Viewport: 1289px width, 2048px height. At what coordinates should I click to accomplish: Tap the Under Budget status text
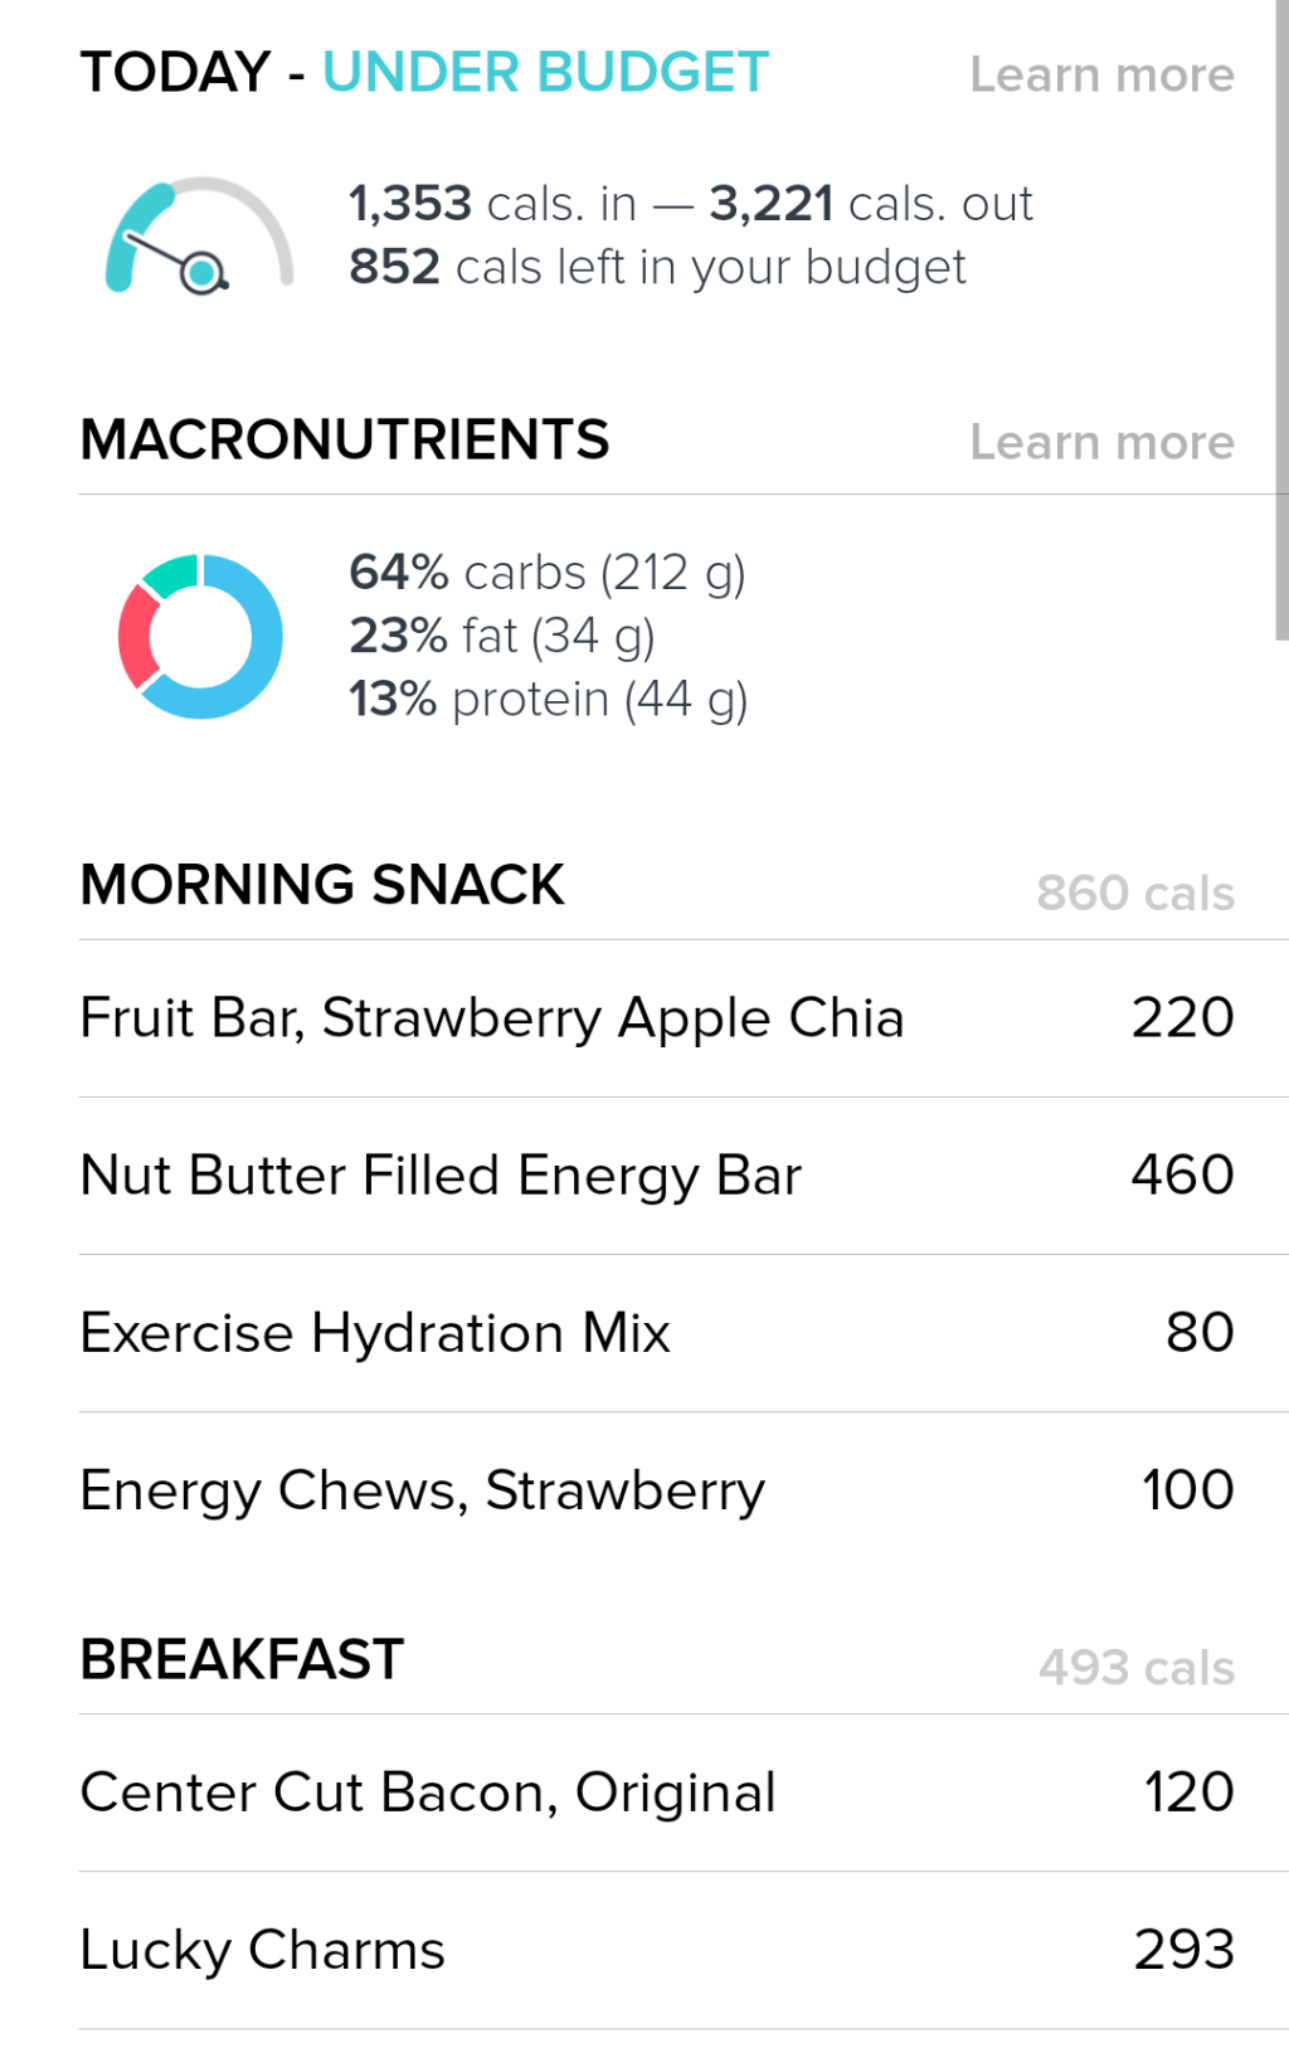pyautogui.click(x=545, y=72)
